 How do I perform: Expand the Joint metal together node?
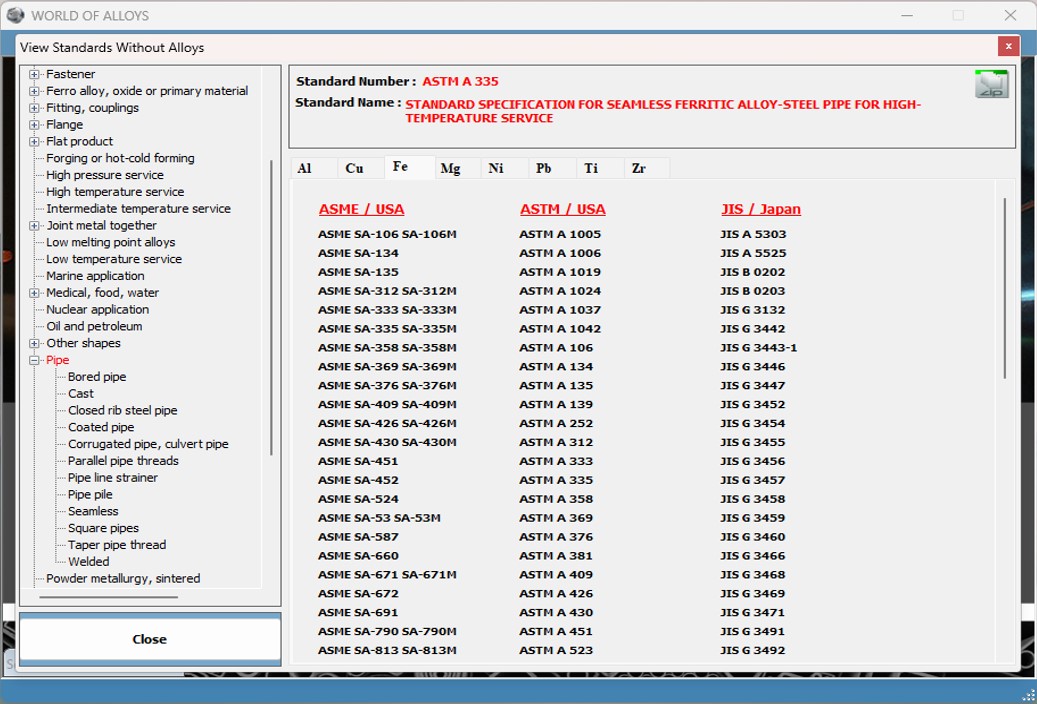point(34,226)
